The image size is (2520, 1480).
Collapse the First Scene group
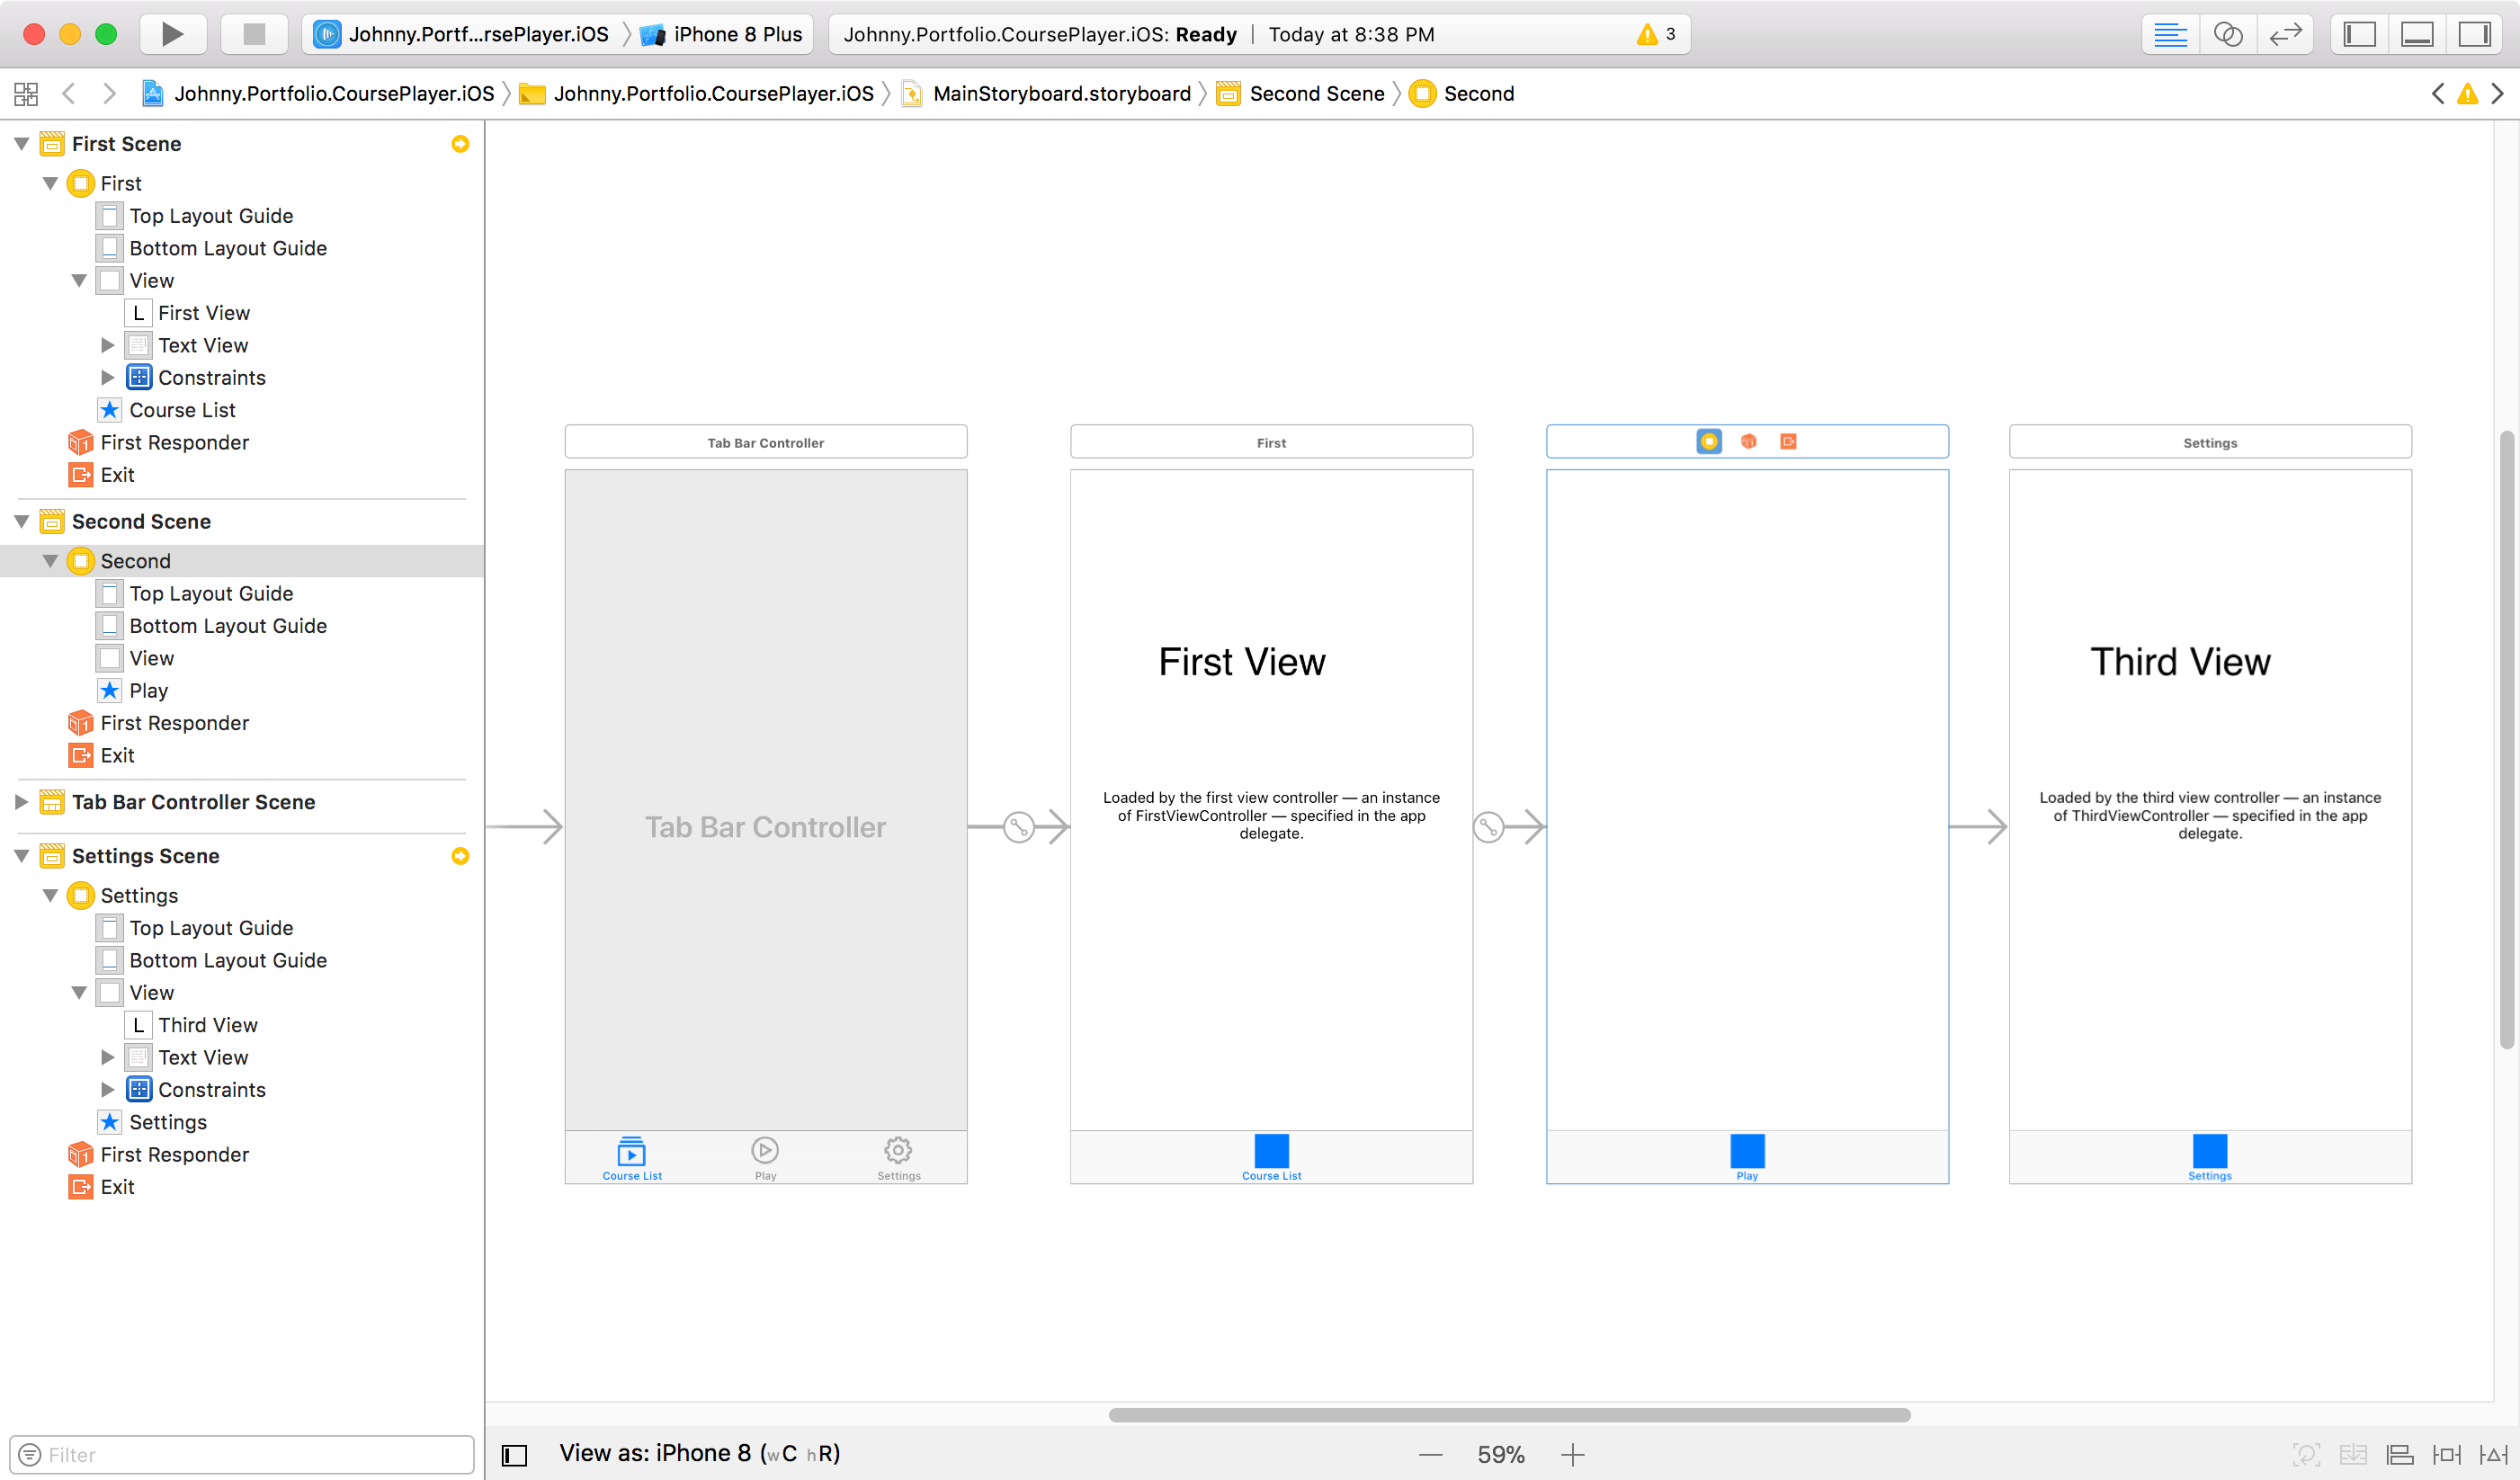[x=21, y=144]
